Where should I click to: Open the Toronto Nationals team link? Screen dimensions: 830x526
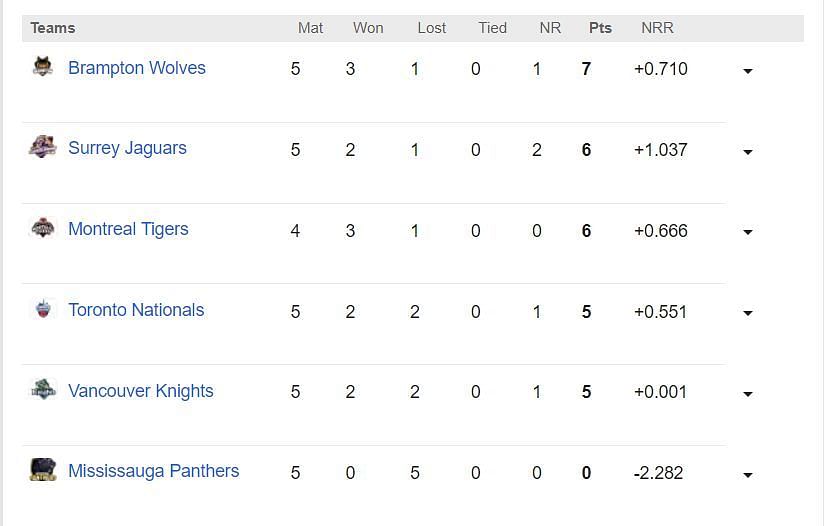(x=136, y=310)
